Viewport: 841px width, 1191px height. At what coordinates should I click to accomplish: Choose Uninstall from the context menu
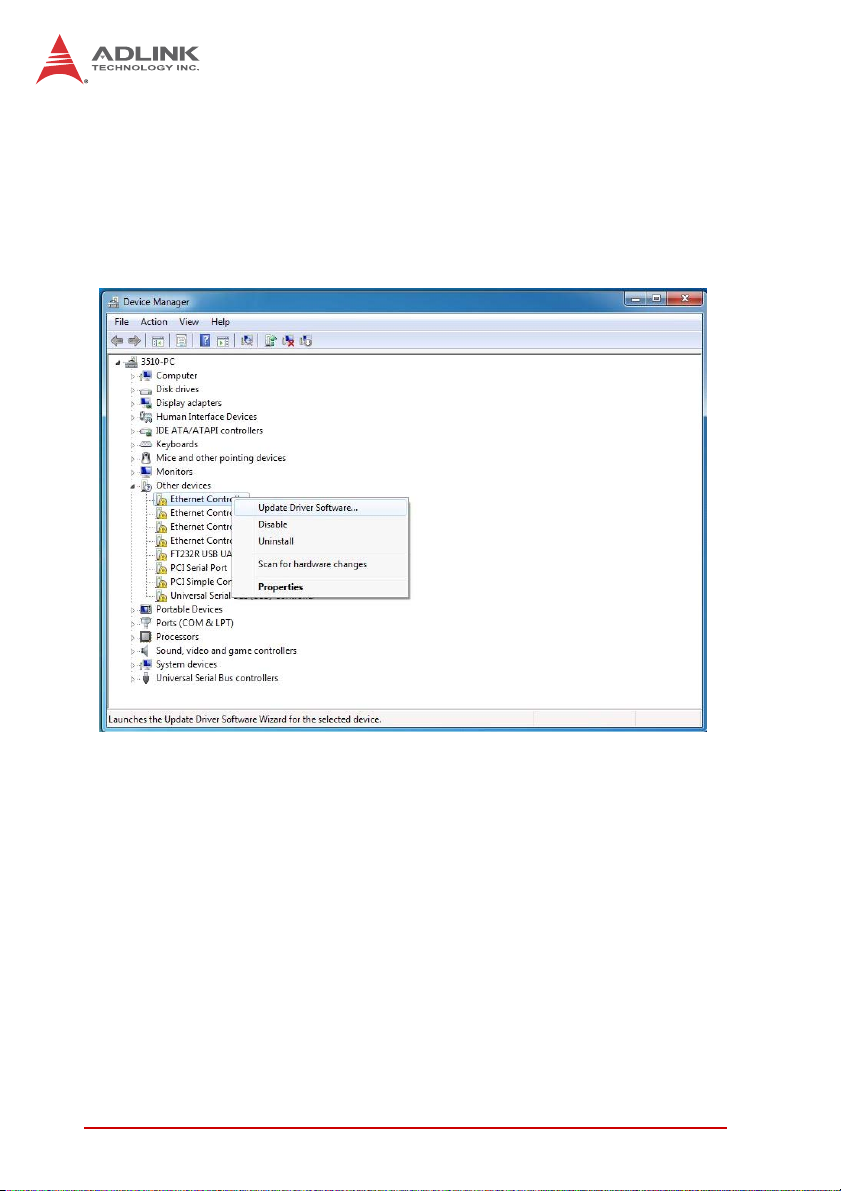coord(320,542)
